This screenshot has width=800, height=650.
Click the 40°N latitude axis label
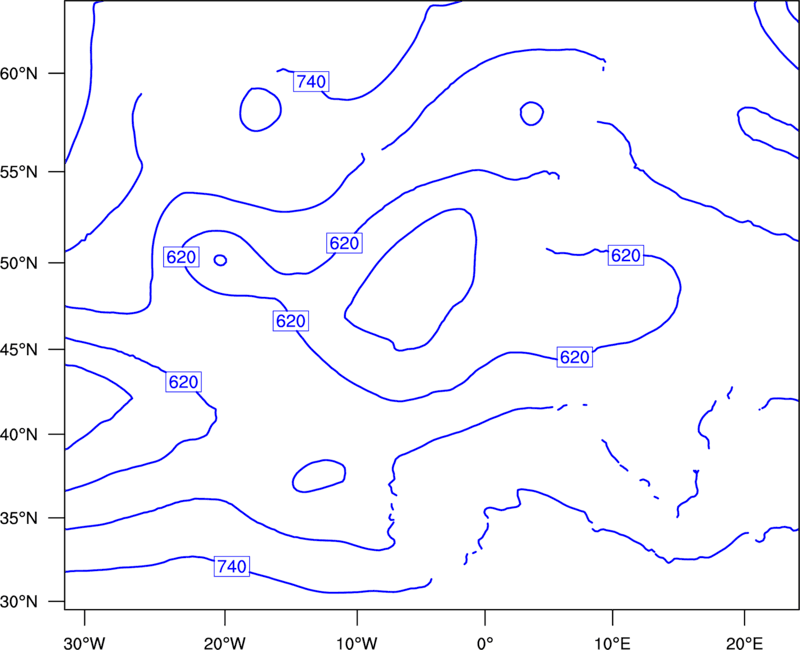pos(19,435)
